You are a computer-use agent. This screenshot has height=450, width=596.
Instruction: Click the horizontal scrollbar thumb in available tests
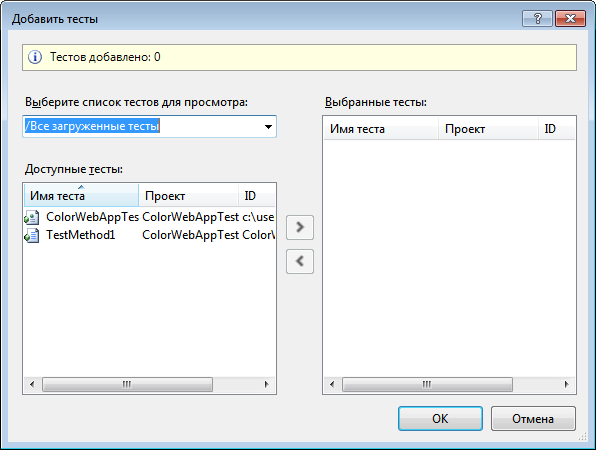pos(127,384)
